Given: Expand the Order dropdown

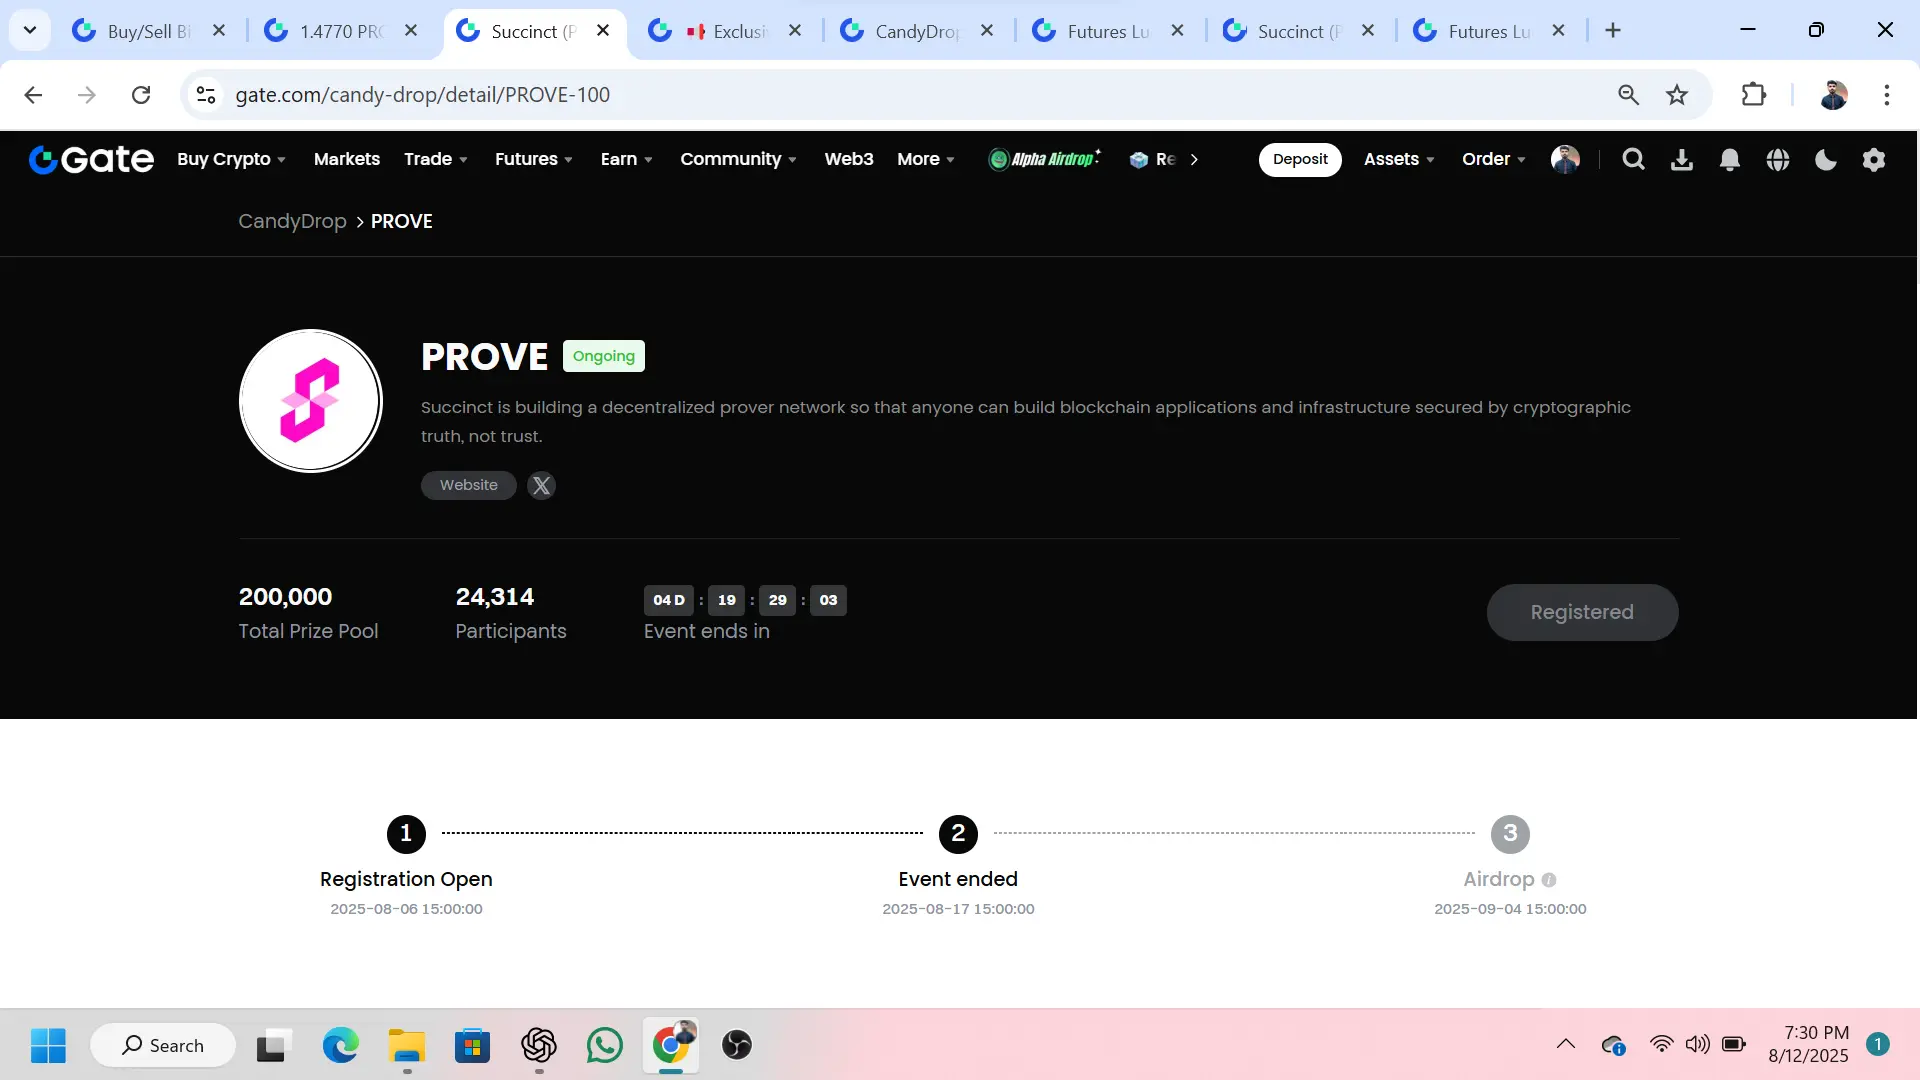Looking at the screenshot, I should pos(1494,159).
